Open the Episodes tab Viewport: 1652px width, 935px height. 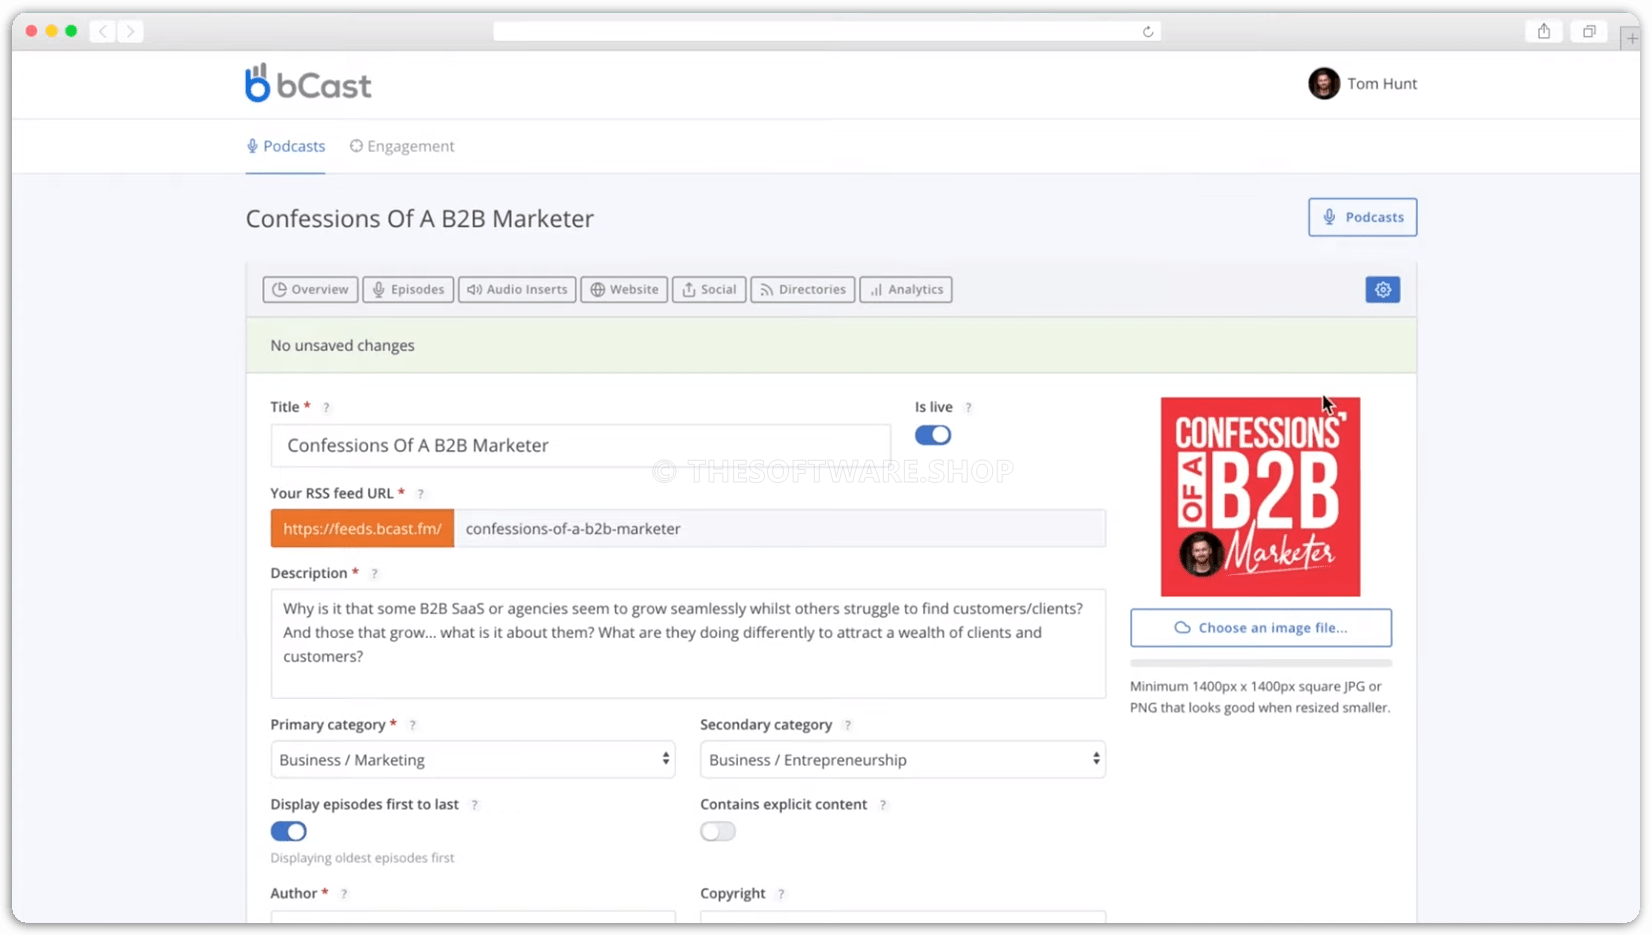pyautogui.click(x=408, y=290)
